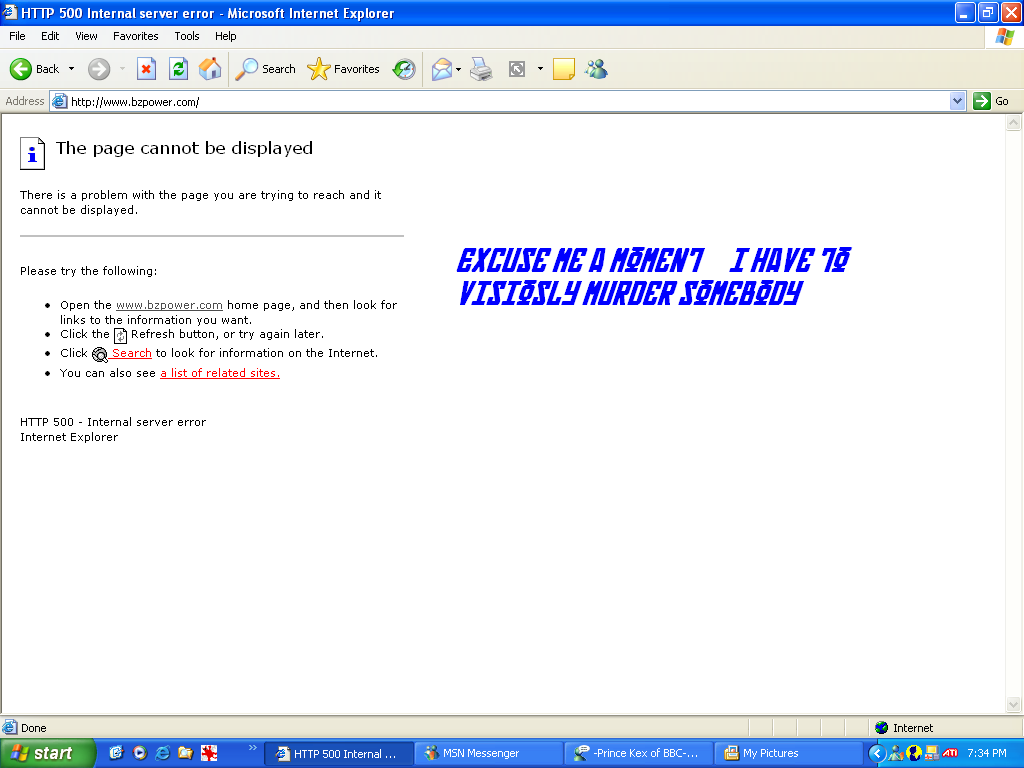The width and height of the screenshot is (1024, 768).
Task: Print the error page
Action: 481,69
